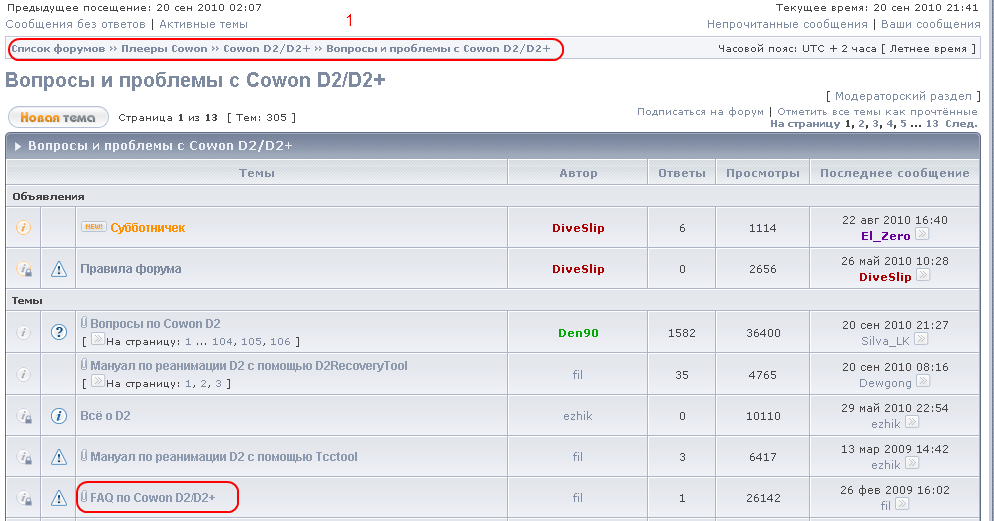
Task: Click the page-jump icon under Вопросы по Cowon D2
Action: coord(98,339)
